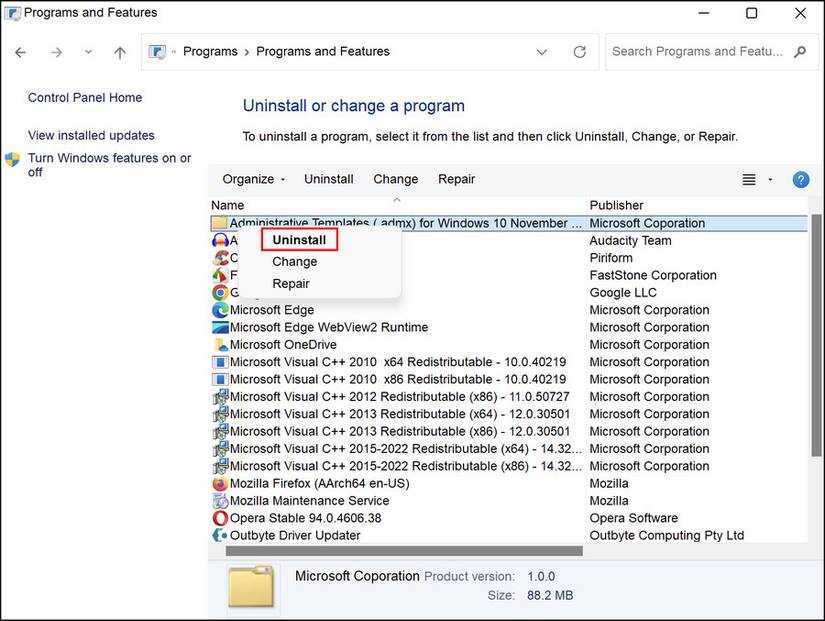The height and width of the screenshot is (621, 825).
Task: Click the navigate Back arrow icon
Action: click(20, 51)
